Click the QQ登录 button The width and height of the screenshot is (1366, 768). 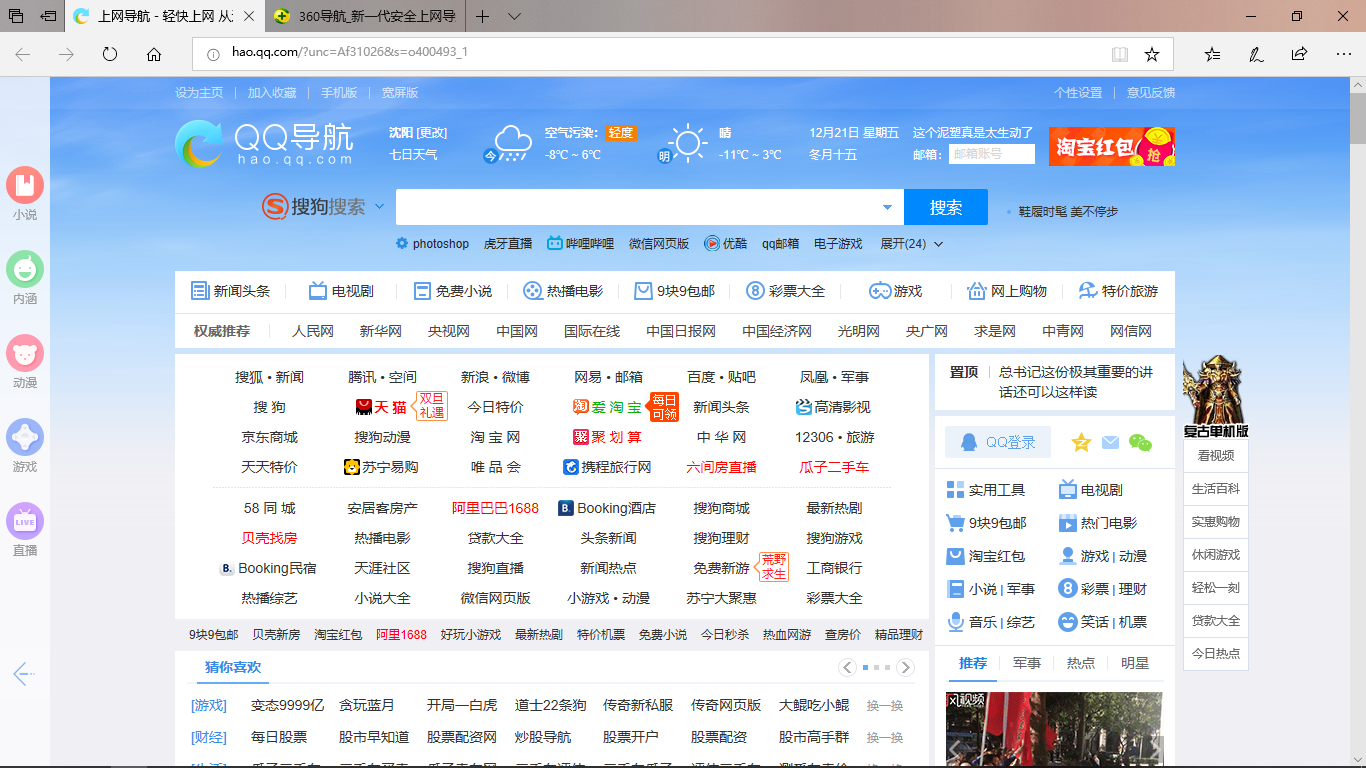tap(999, 442)
